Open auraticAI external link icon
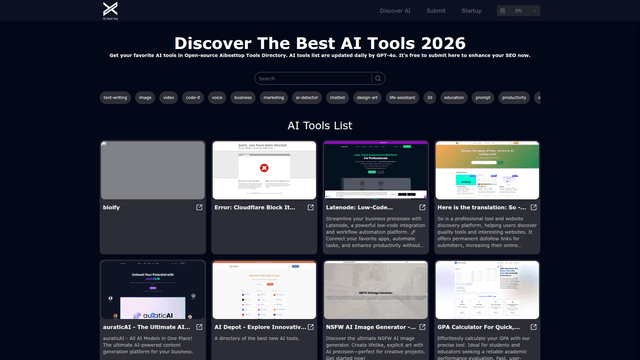640x360 pixels. pos(199,327)
